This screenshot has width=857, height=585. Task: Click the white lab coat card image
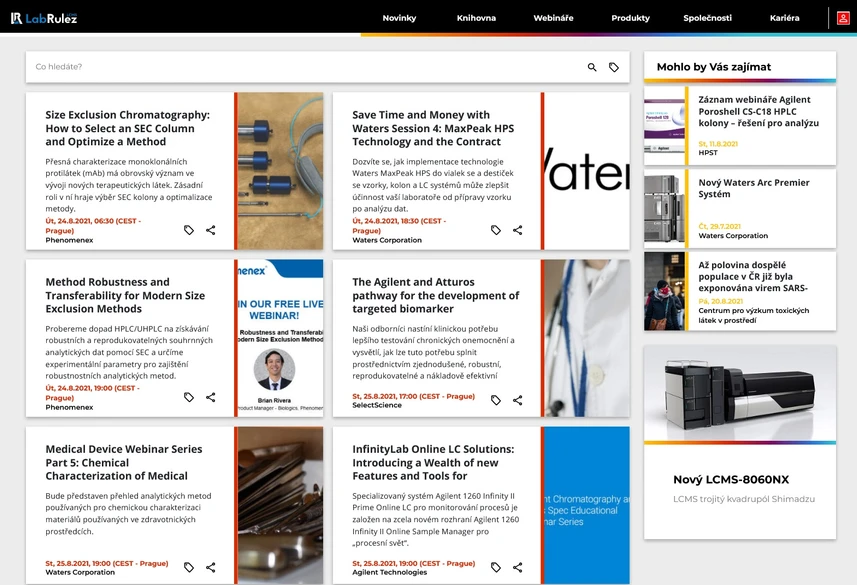coord(587,338)
